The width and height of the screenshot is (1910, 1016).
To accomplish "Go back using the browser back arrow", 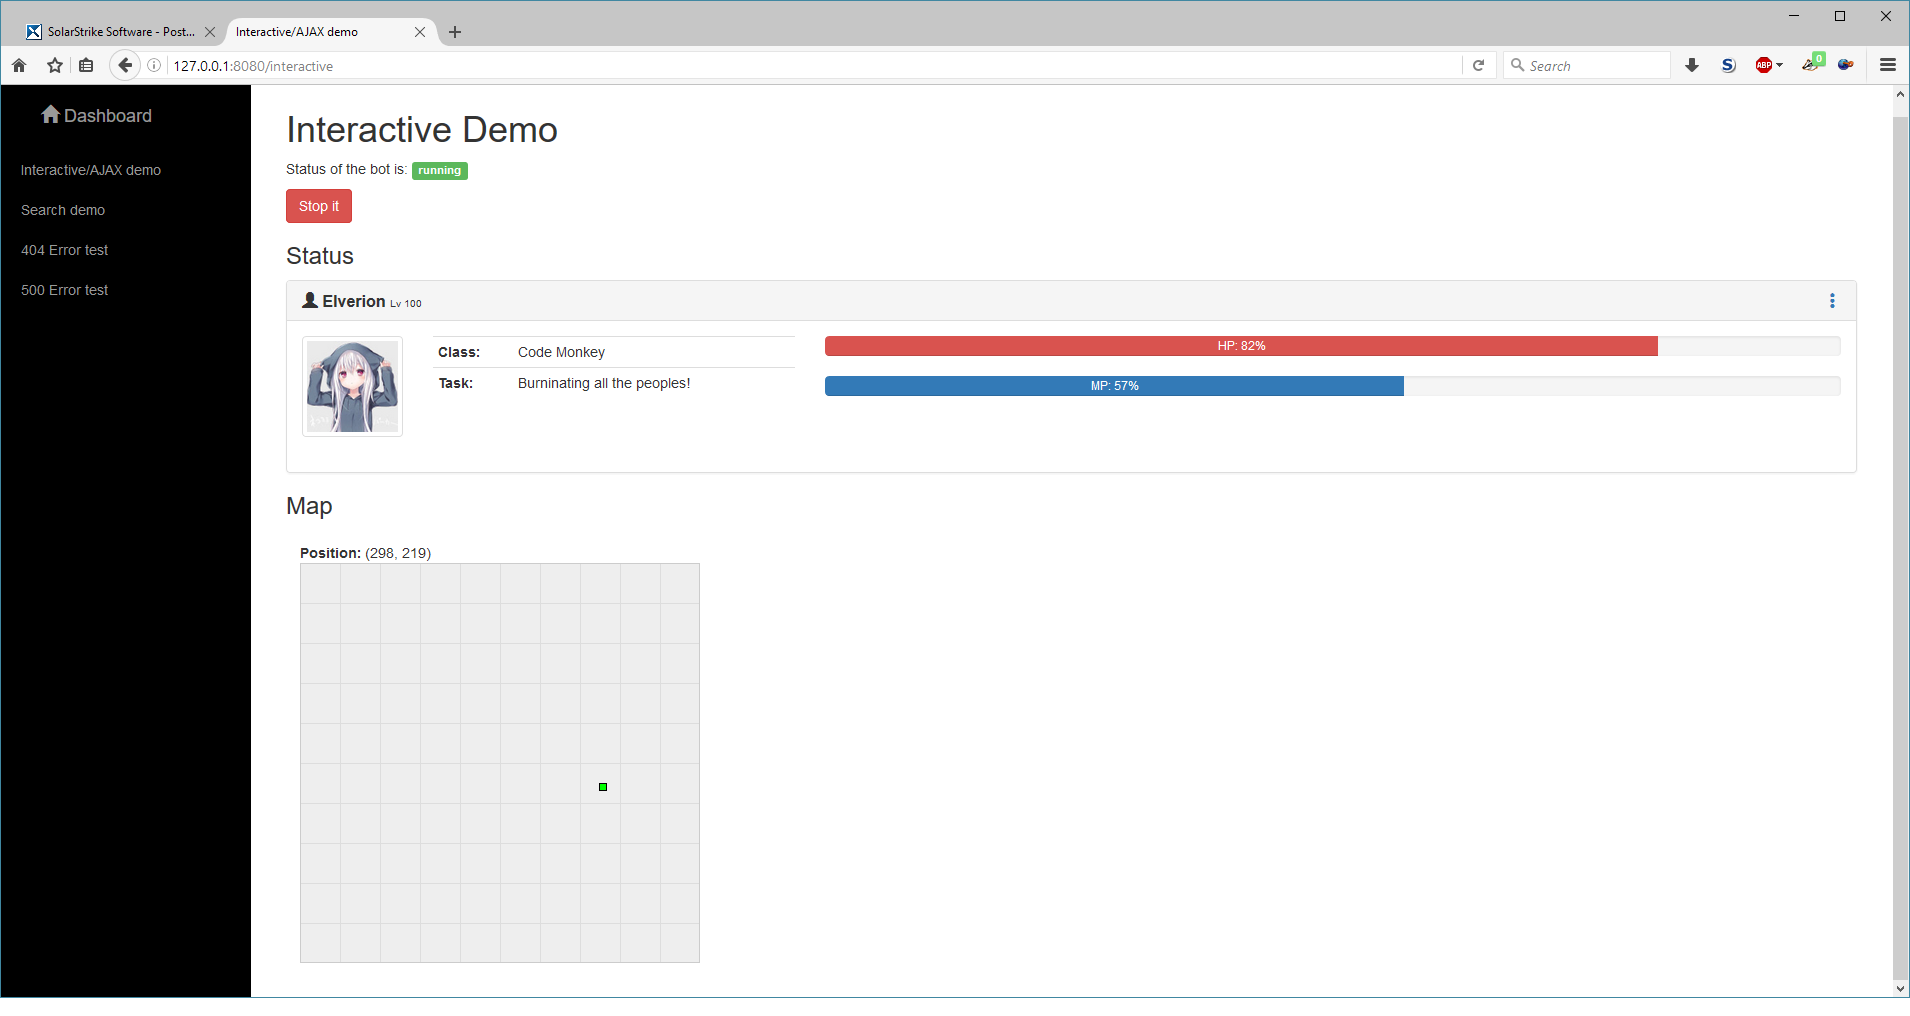I will [124, 66].
